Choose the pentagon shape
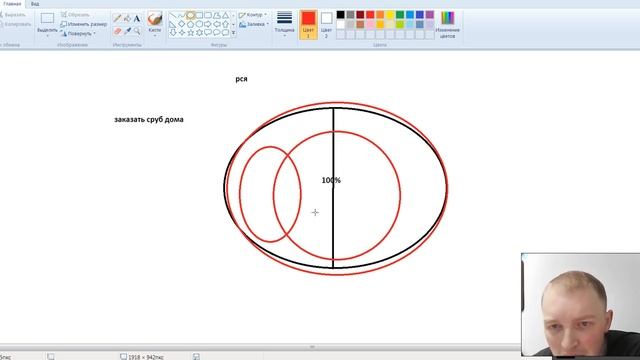The width and height of the screenshot is (640, 360). 191,24
